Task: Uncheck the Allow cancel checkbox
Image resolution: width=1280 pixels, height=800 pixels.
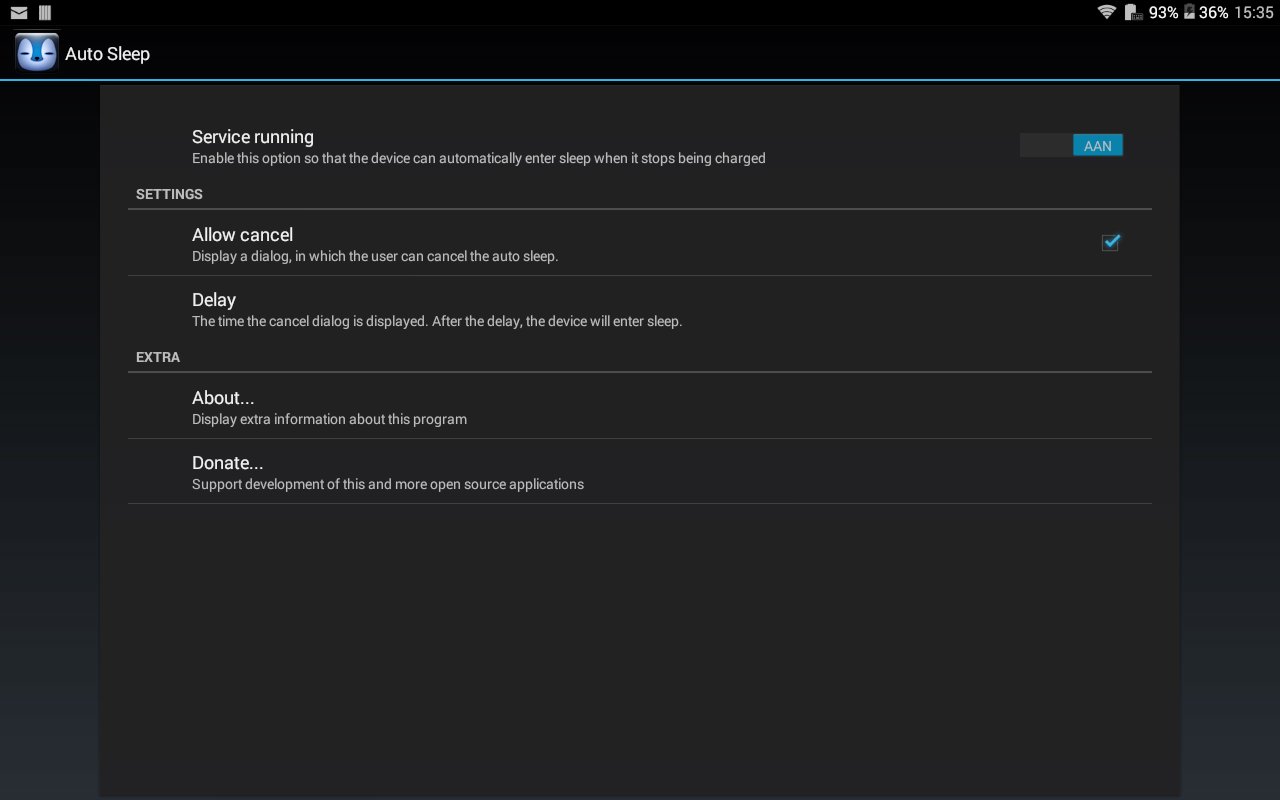Action: (1110, 242)
